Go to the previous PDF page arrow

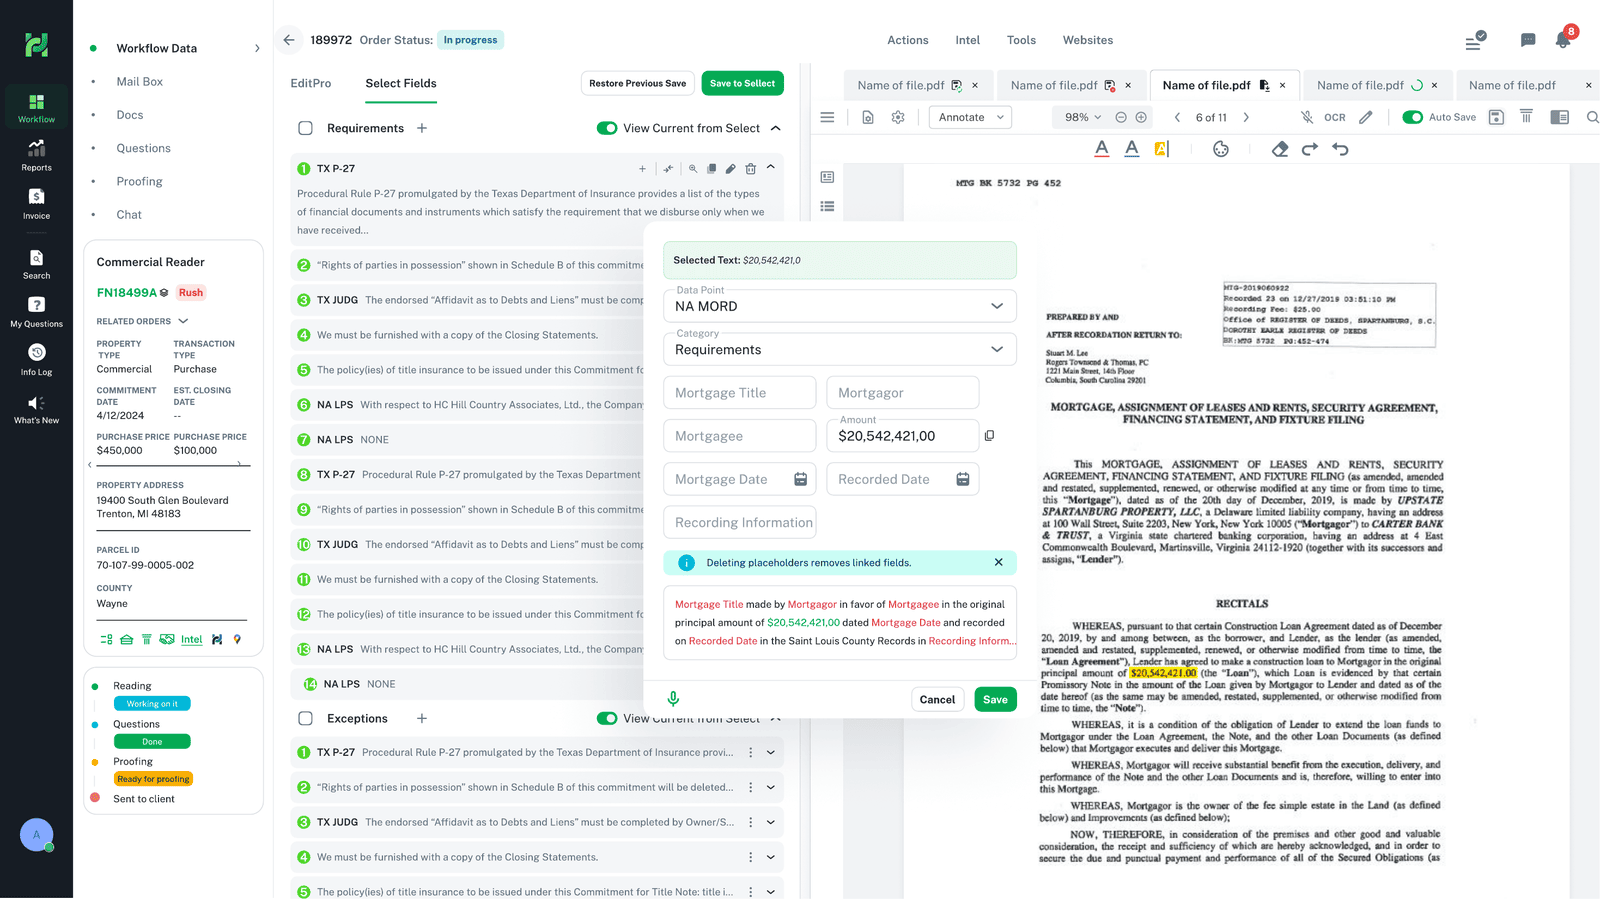tap(1177, 117)
